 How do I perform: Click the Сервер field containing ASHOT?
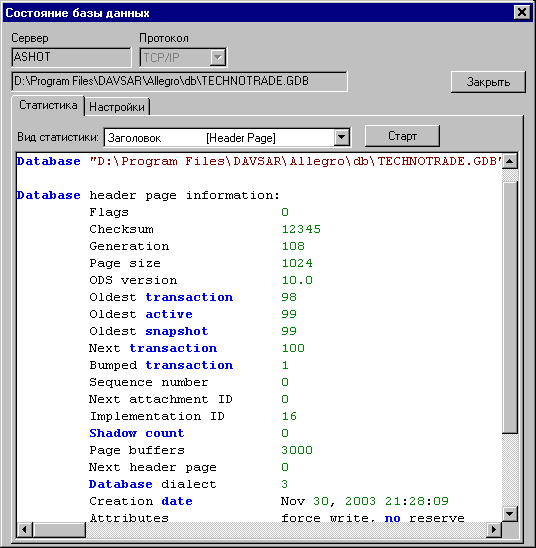(71, 57)
